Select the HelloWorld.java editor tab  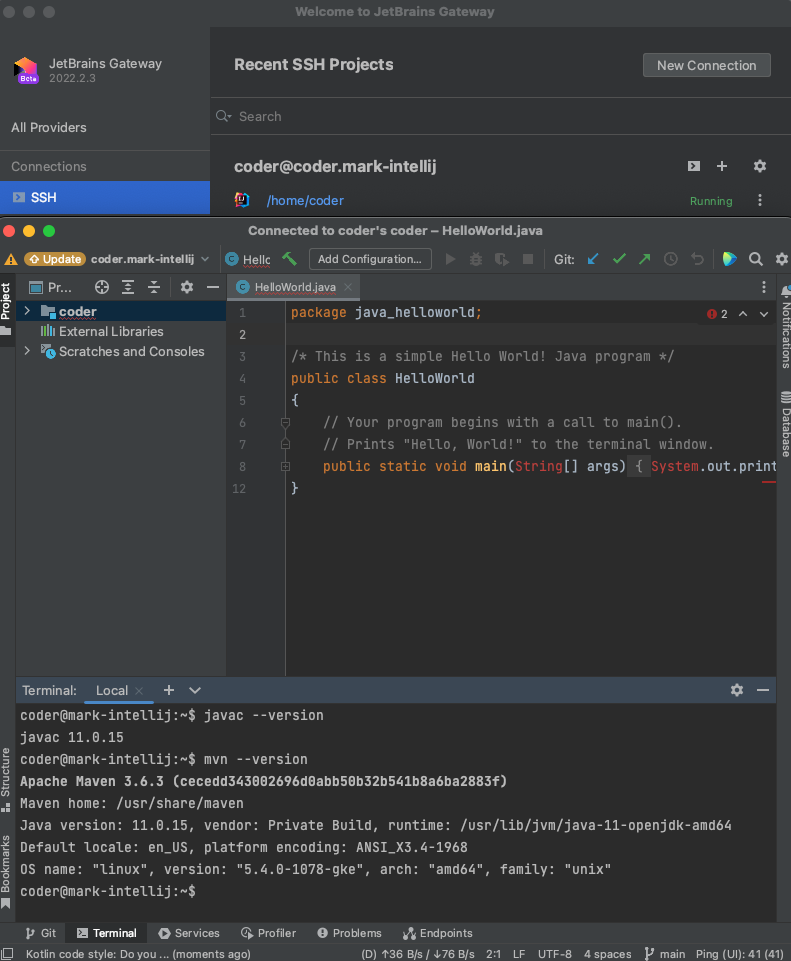click(x=295, y=287)
